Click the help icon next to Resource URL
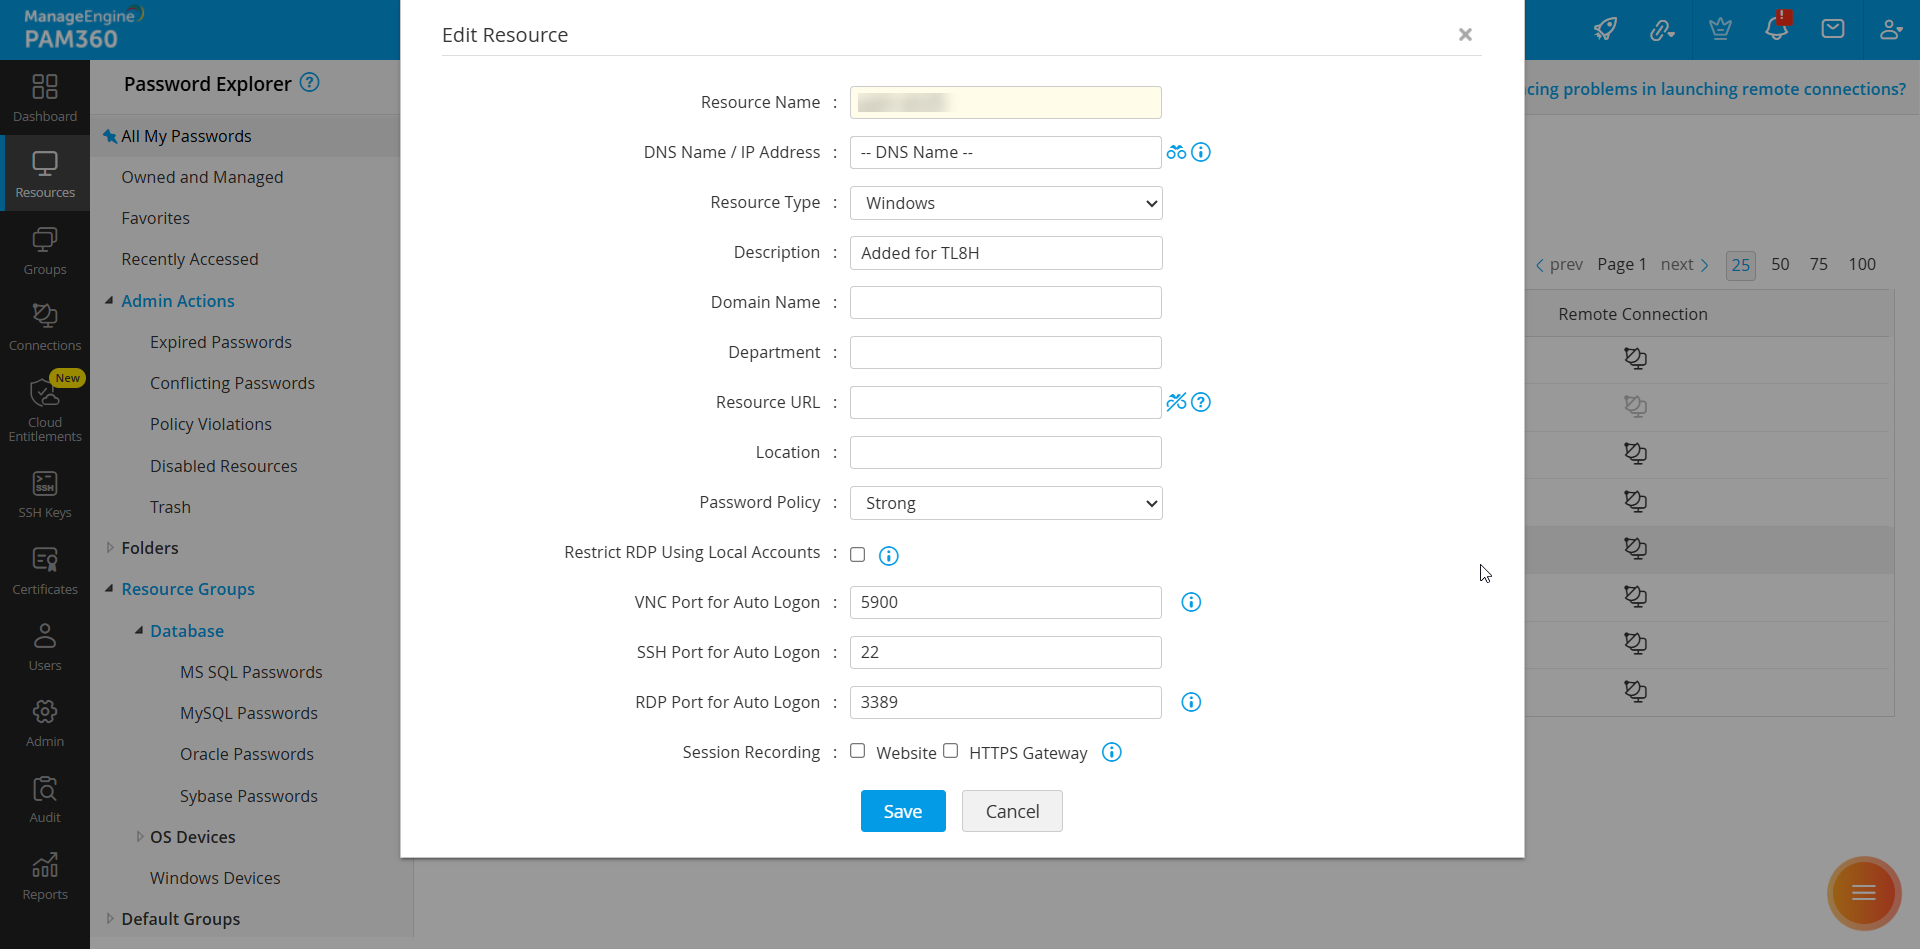This screenshot has width=1920, height=949. [1201, 402]
